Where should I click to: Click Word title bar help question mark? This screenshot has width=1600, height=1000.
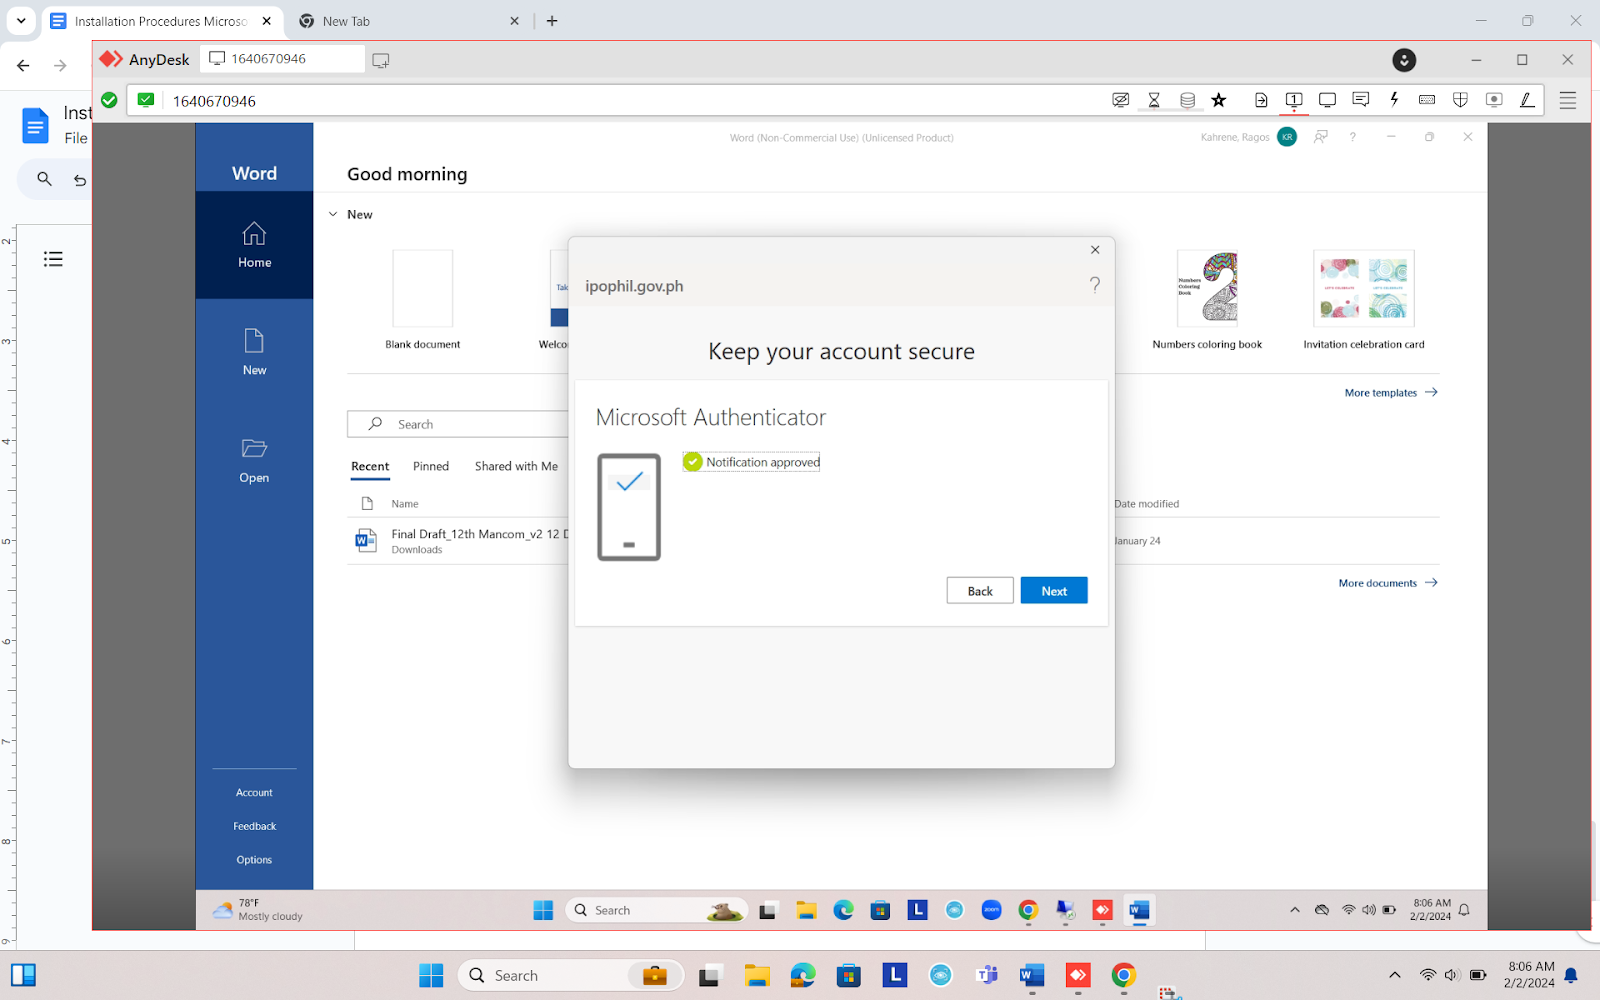click(1353, 137)
